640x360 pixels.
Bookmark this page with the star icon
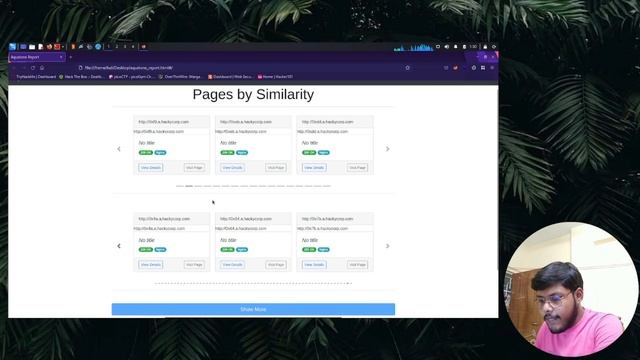(x=407, y=68)
